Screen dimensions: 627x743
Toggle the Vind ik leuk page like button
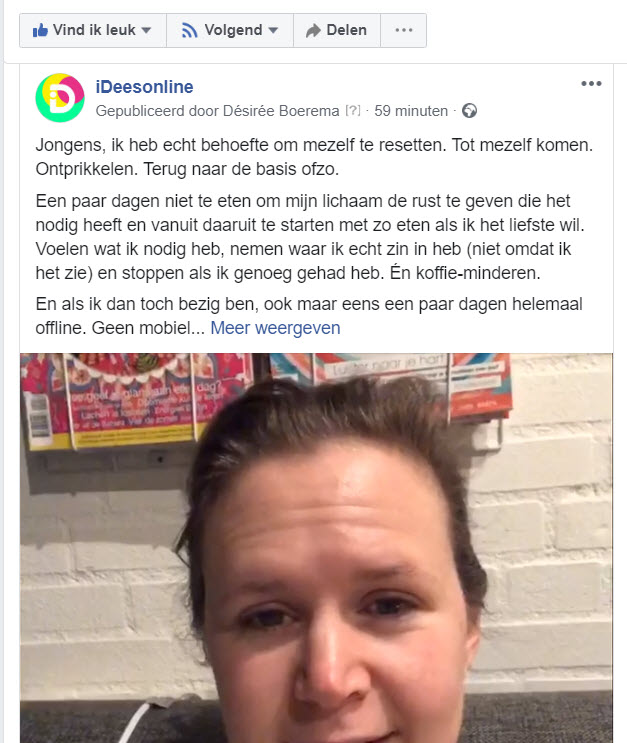tap(93, 30)
